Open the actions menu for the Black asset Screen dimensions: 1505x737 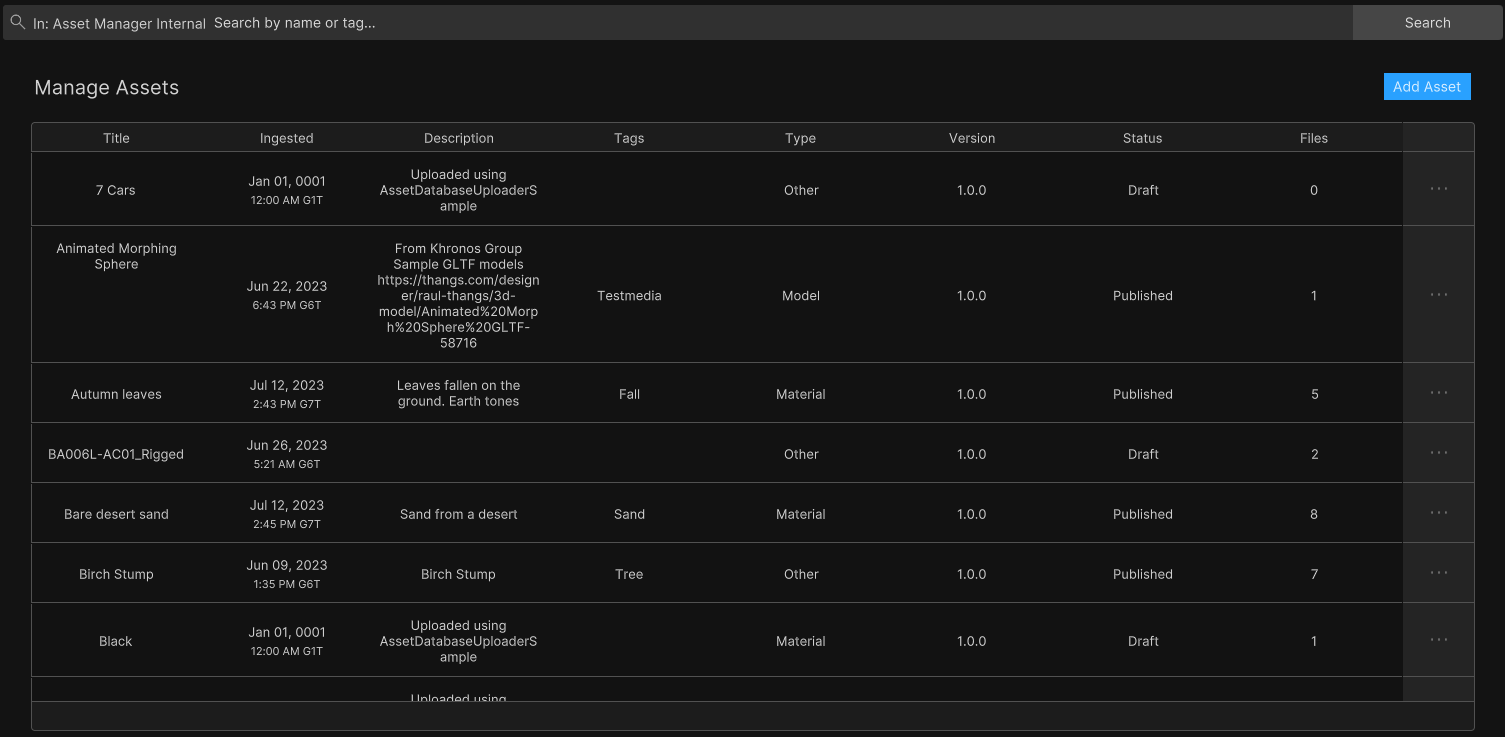pos(1438,640)
